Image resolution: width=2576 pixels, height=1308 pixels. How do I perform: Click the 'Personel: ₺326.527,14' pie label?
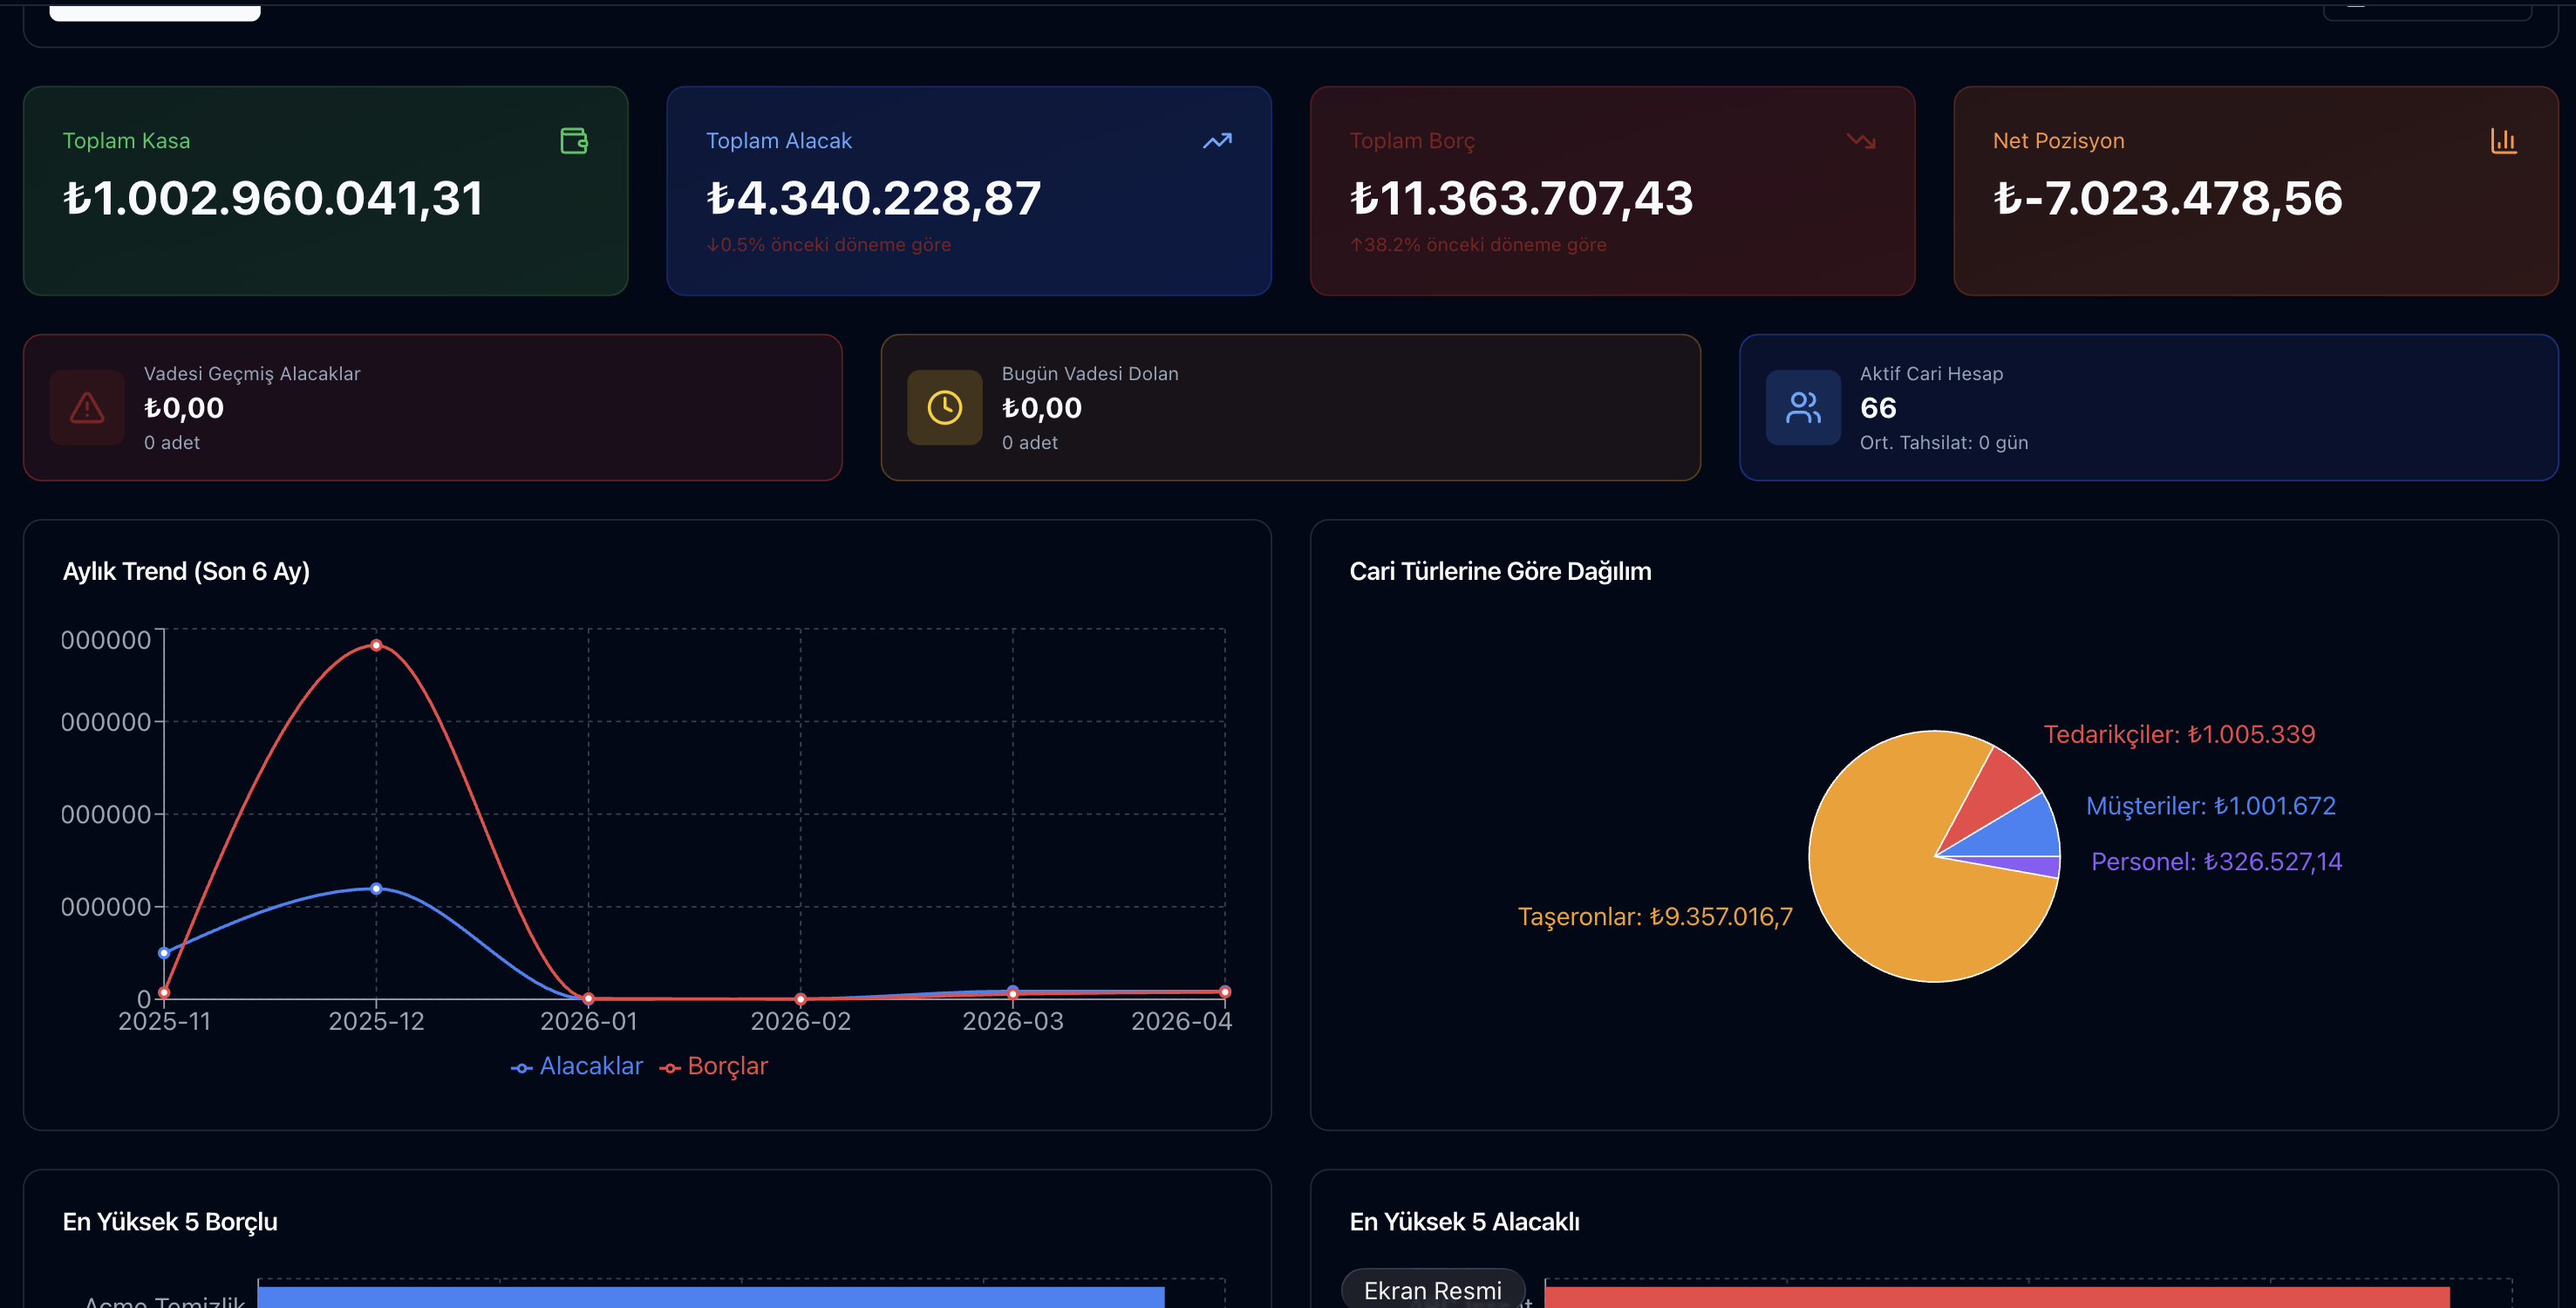2216,862
